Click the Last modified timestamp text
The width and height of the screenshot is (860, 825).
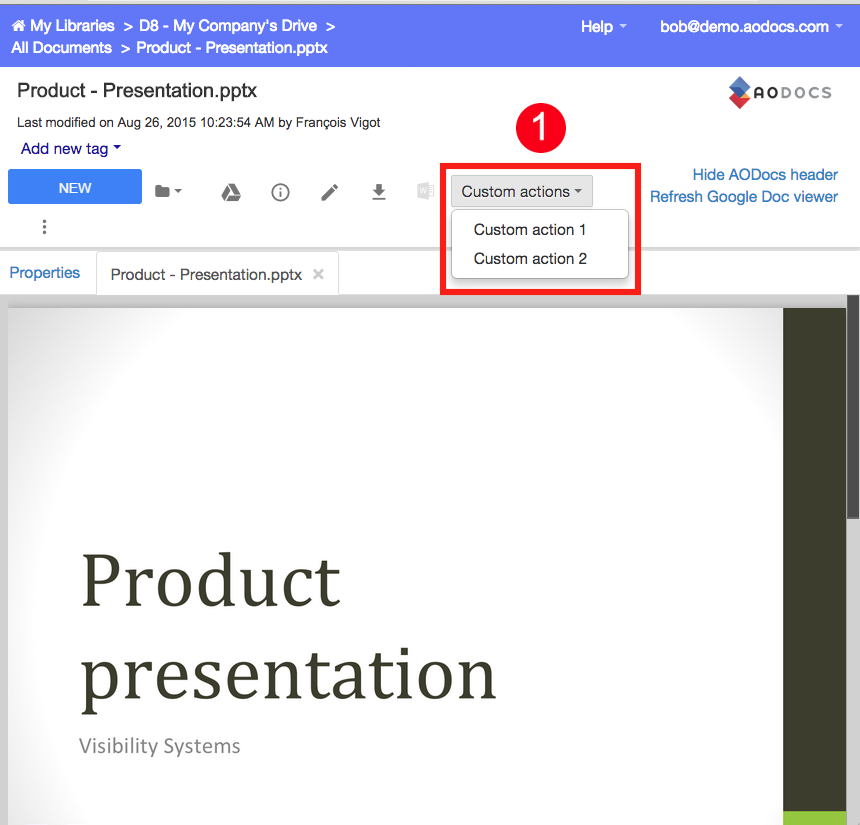pos(199,122)
